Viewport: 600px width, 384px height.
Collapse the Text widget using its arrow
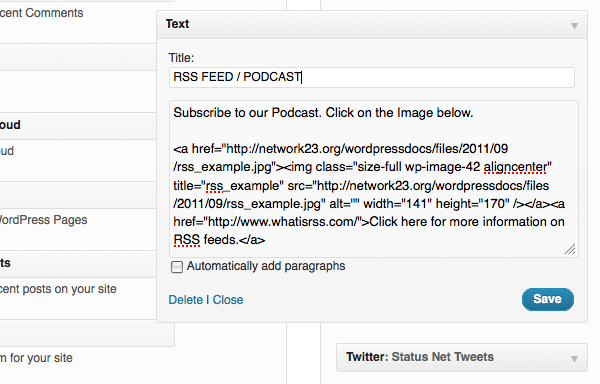point(574,26)
